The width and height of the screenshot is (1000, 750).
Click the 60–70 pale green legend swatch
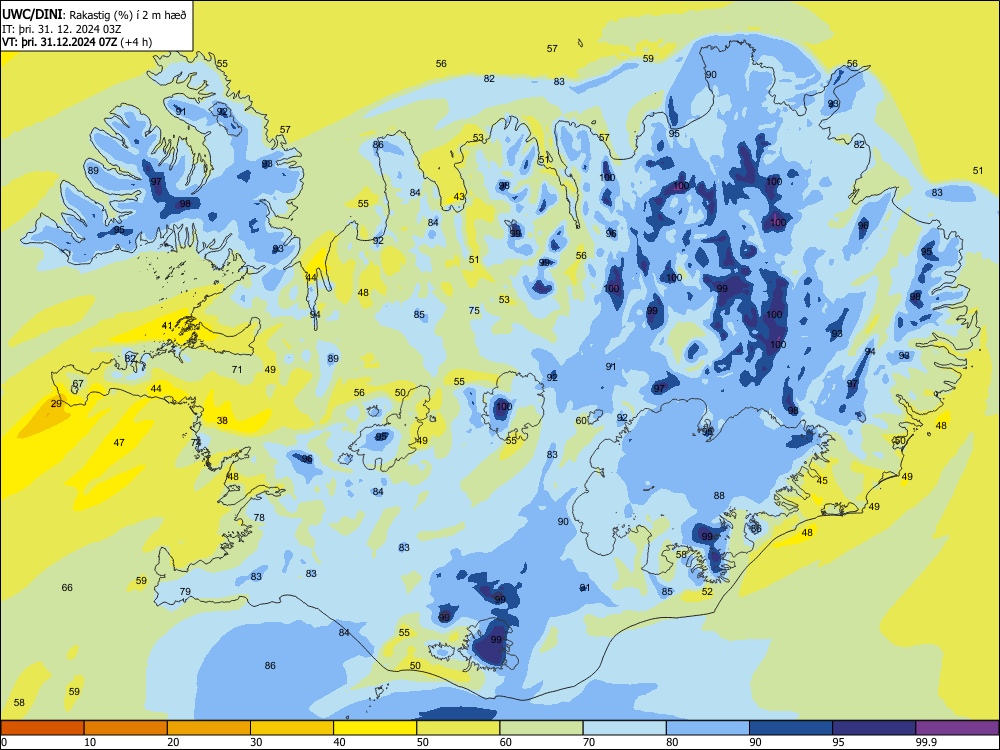541,728
